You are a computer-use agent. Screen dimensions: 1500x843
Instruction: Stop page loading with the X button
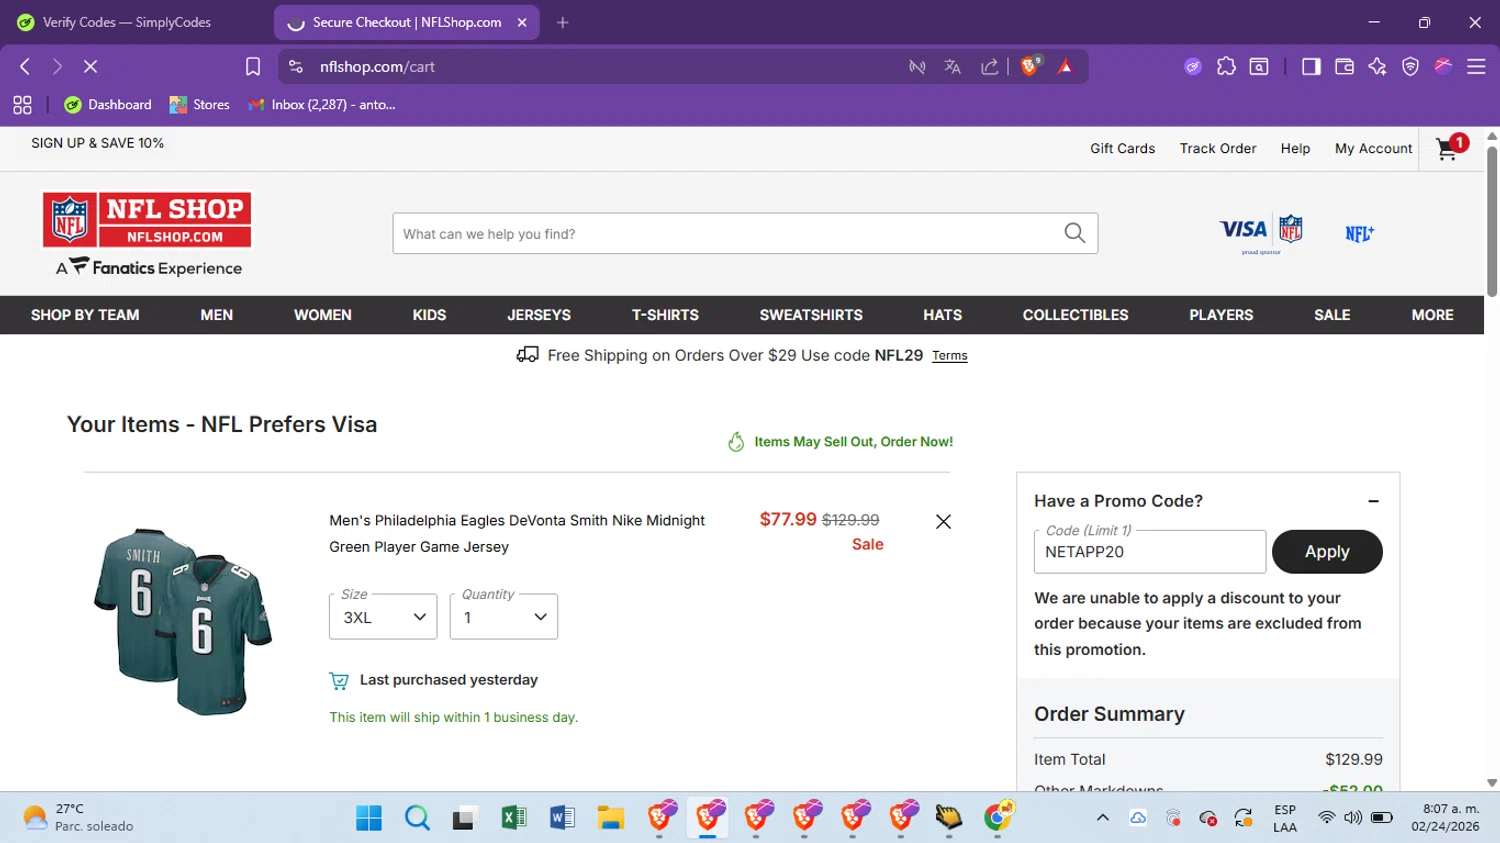click(x=90, y=66)
